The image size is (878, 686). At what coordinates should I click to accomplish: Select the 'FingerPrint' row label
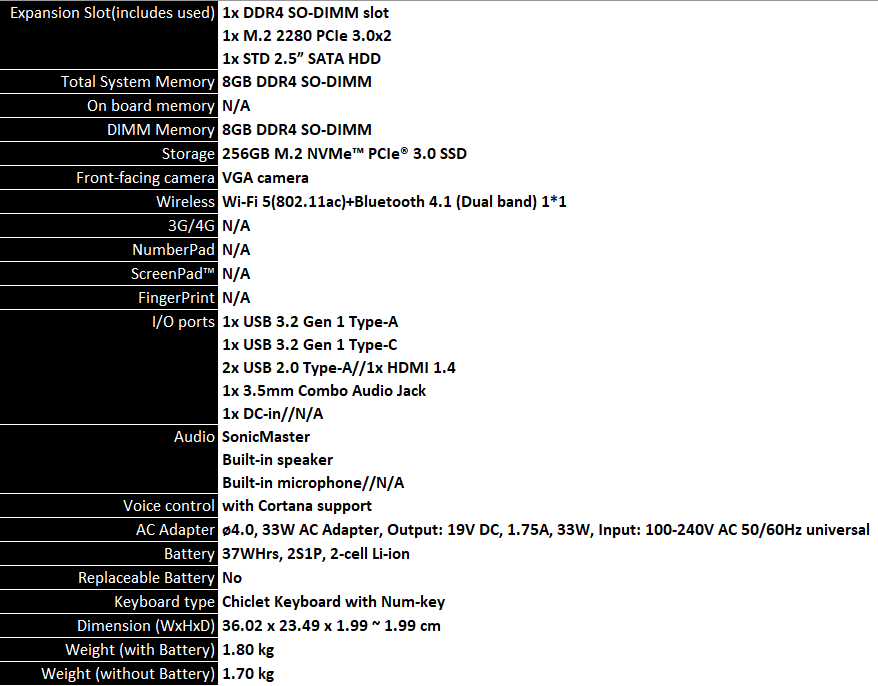[x=176, y=298]
